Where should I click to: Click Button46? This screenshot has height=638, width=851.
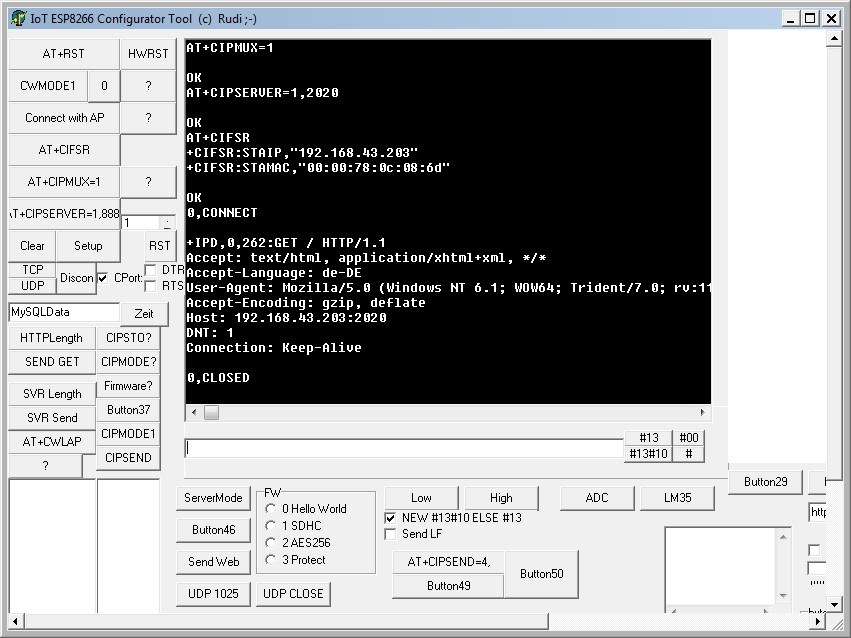click(x=213, y=530)
